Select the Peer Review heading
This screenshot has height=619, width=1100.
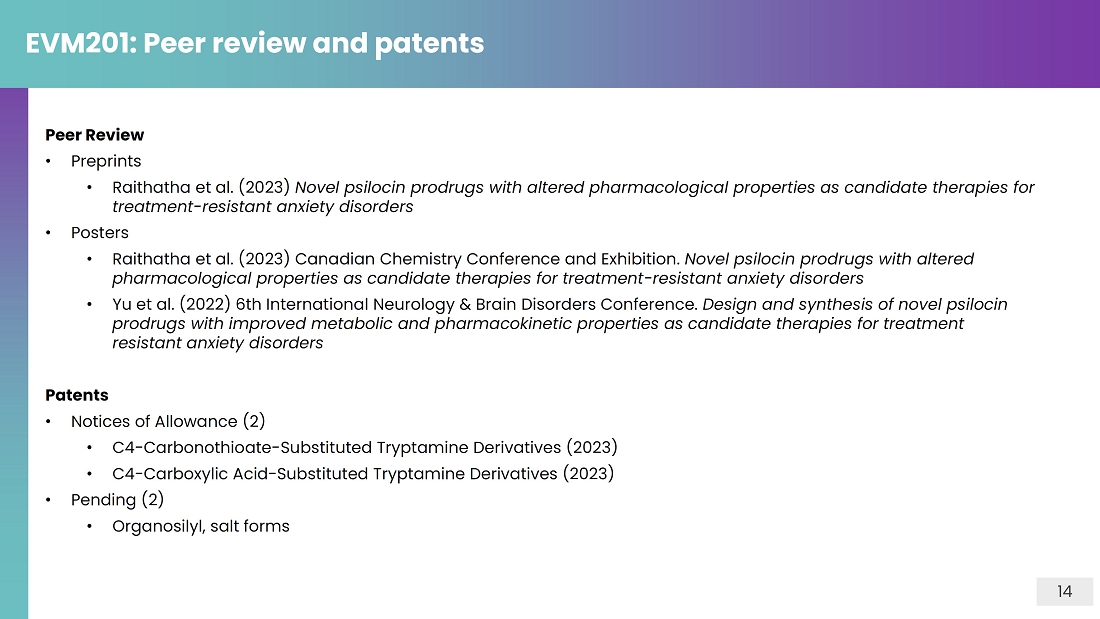(95, 135)
